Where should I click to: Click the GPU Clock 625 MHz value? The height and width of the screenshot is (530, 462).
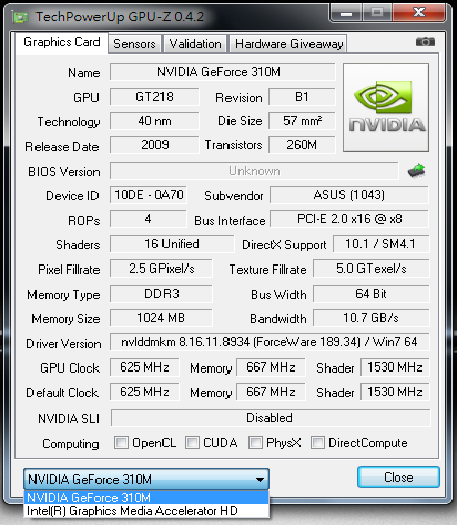pyautogui.click(x=145, y=367)
